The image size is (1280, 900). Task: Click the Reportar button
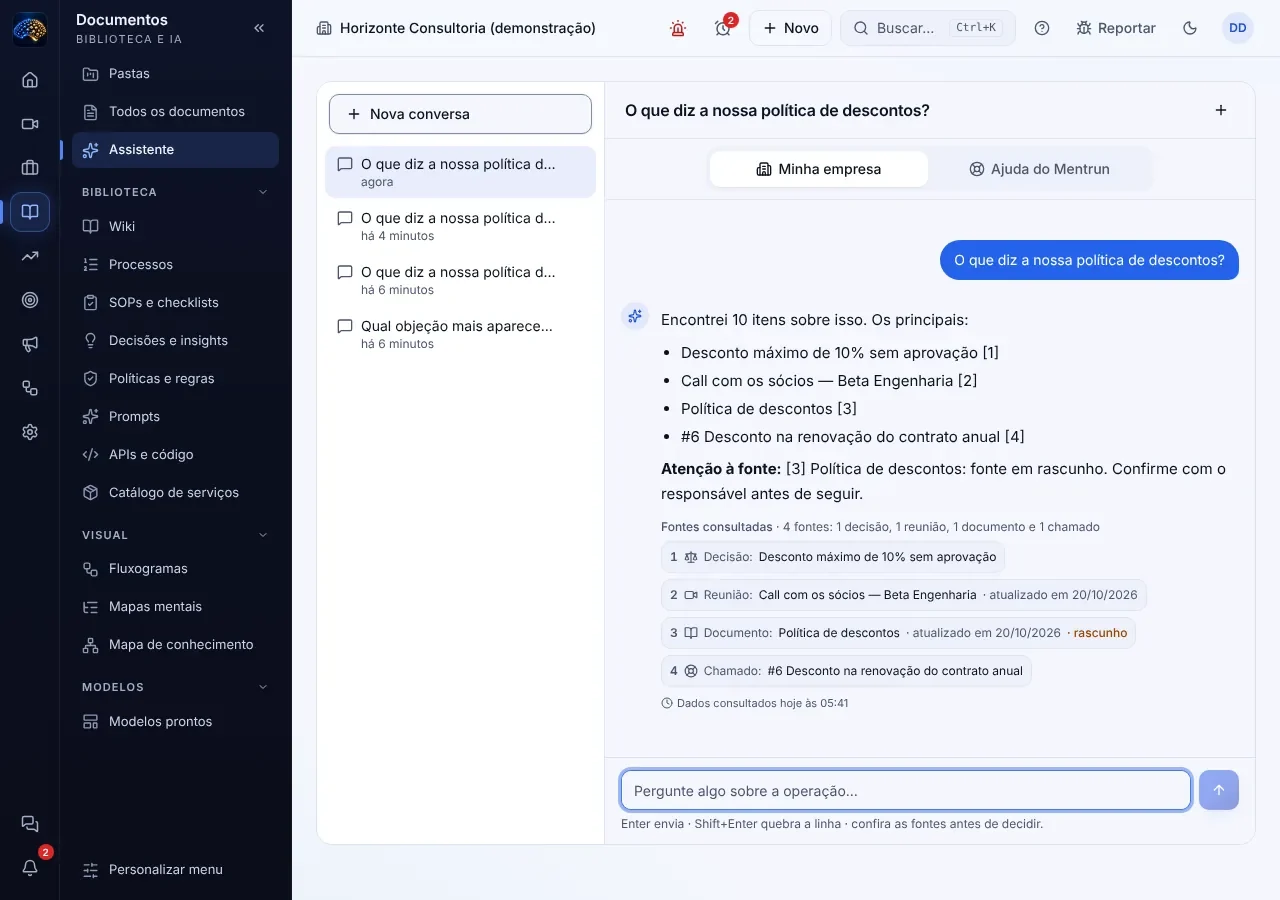(1116, 28)
